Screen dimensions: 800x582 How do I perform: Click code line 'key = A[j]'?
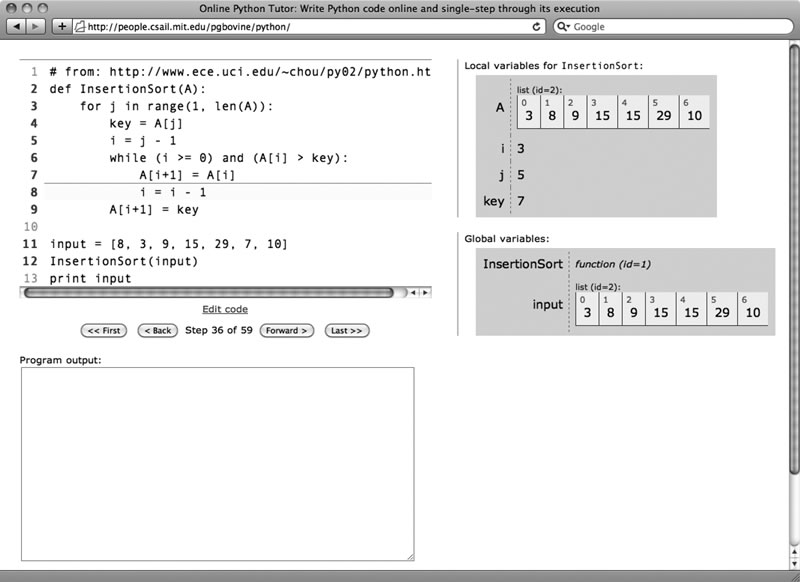146,123
